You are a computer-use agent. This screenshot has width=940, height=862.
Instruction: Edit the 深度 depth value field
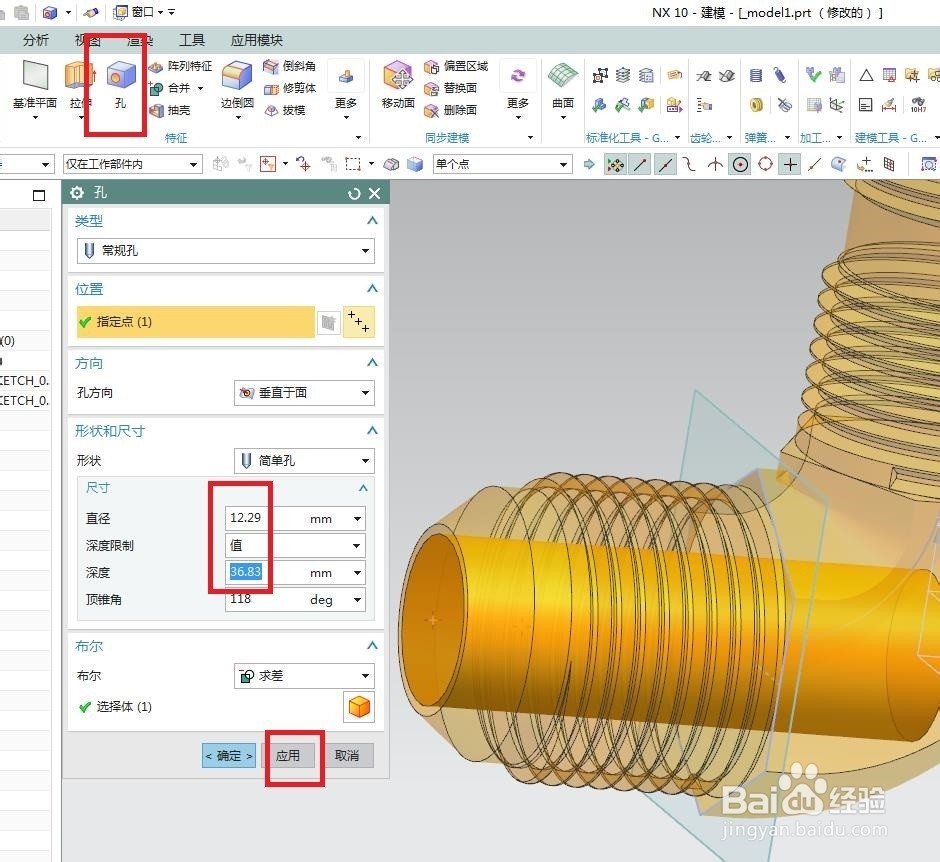246,571
